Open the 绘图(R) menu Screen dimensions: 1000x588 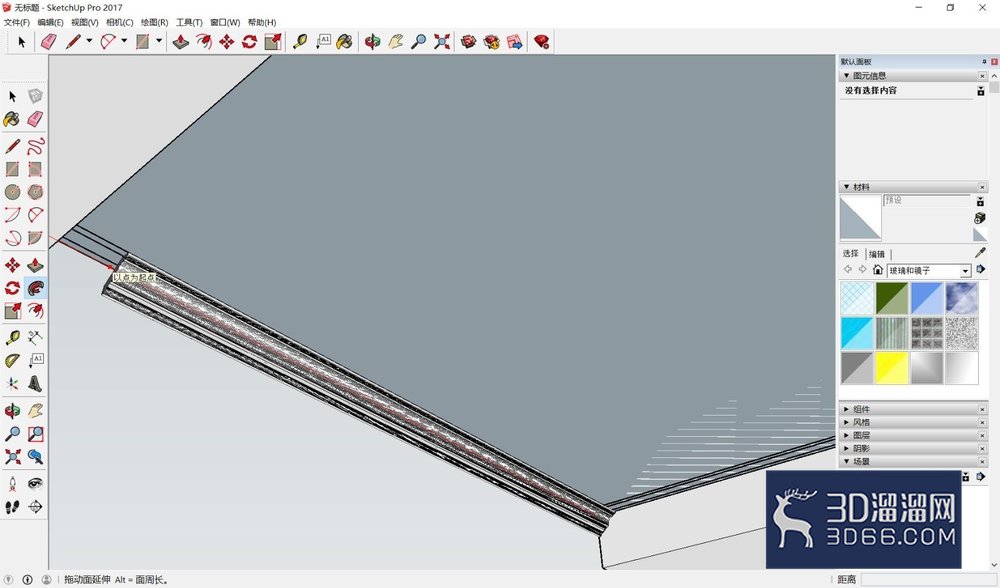tap(154, 22)
